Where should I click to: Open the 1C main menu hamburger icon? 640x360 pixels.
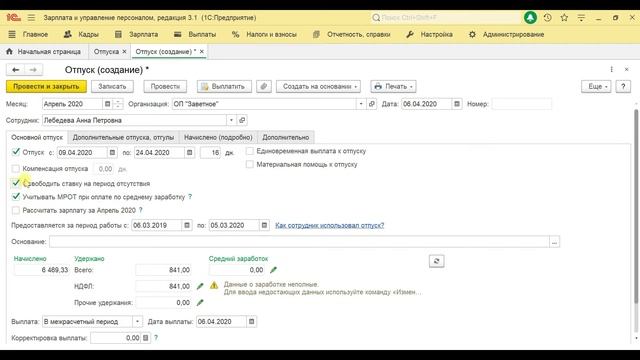click(31, 18)
